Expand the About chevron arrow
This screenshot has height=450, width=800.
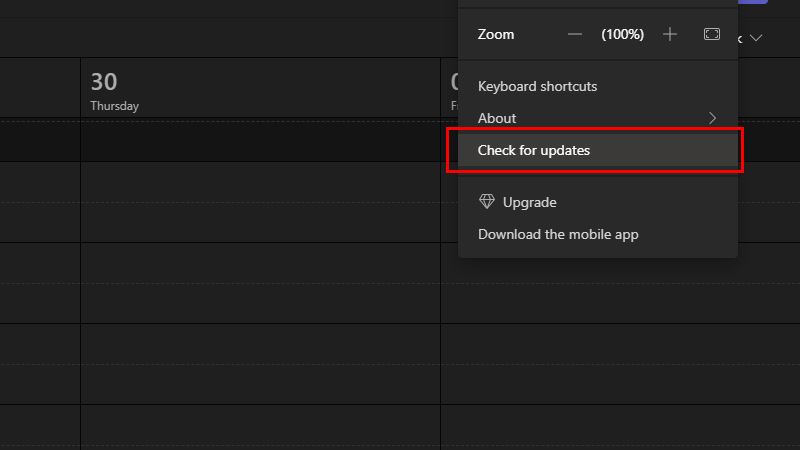pos(713,118)
